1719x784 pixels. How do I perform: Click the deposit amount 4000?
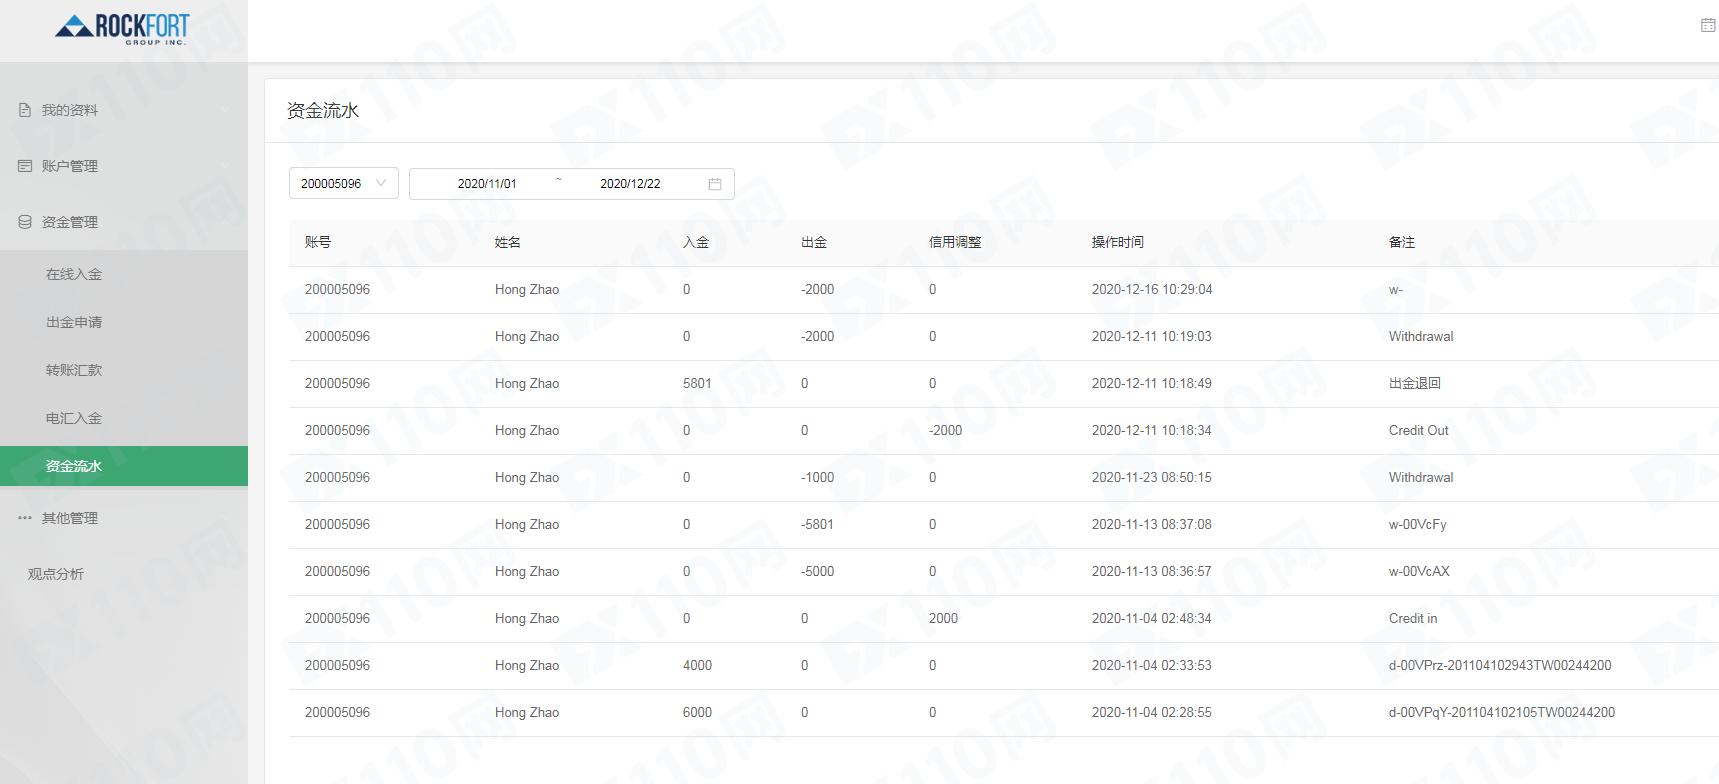[x=697, y=666]
